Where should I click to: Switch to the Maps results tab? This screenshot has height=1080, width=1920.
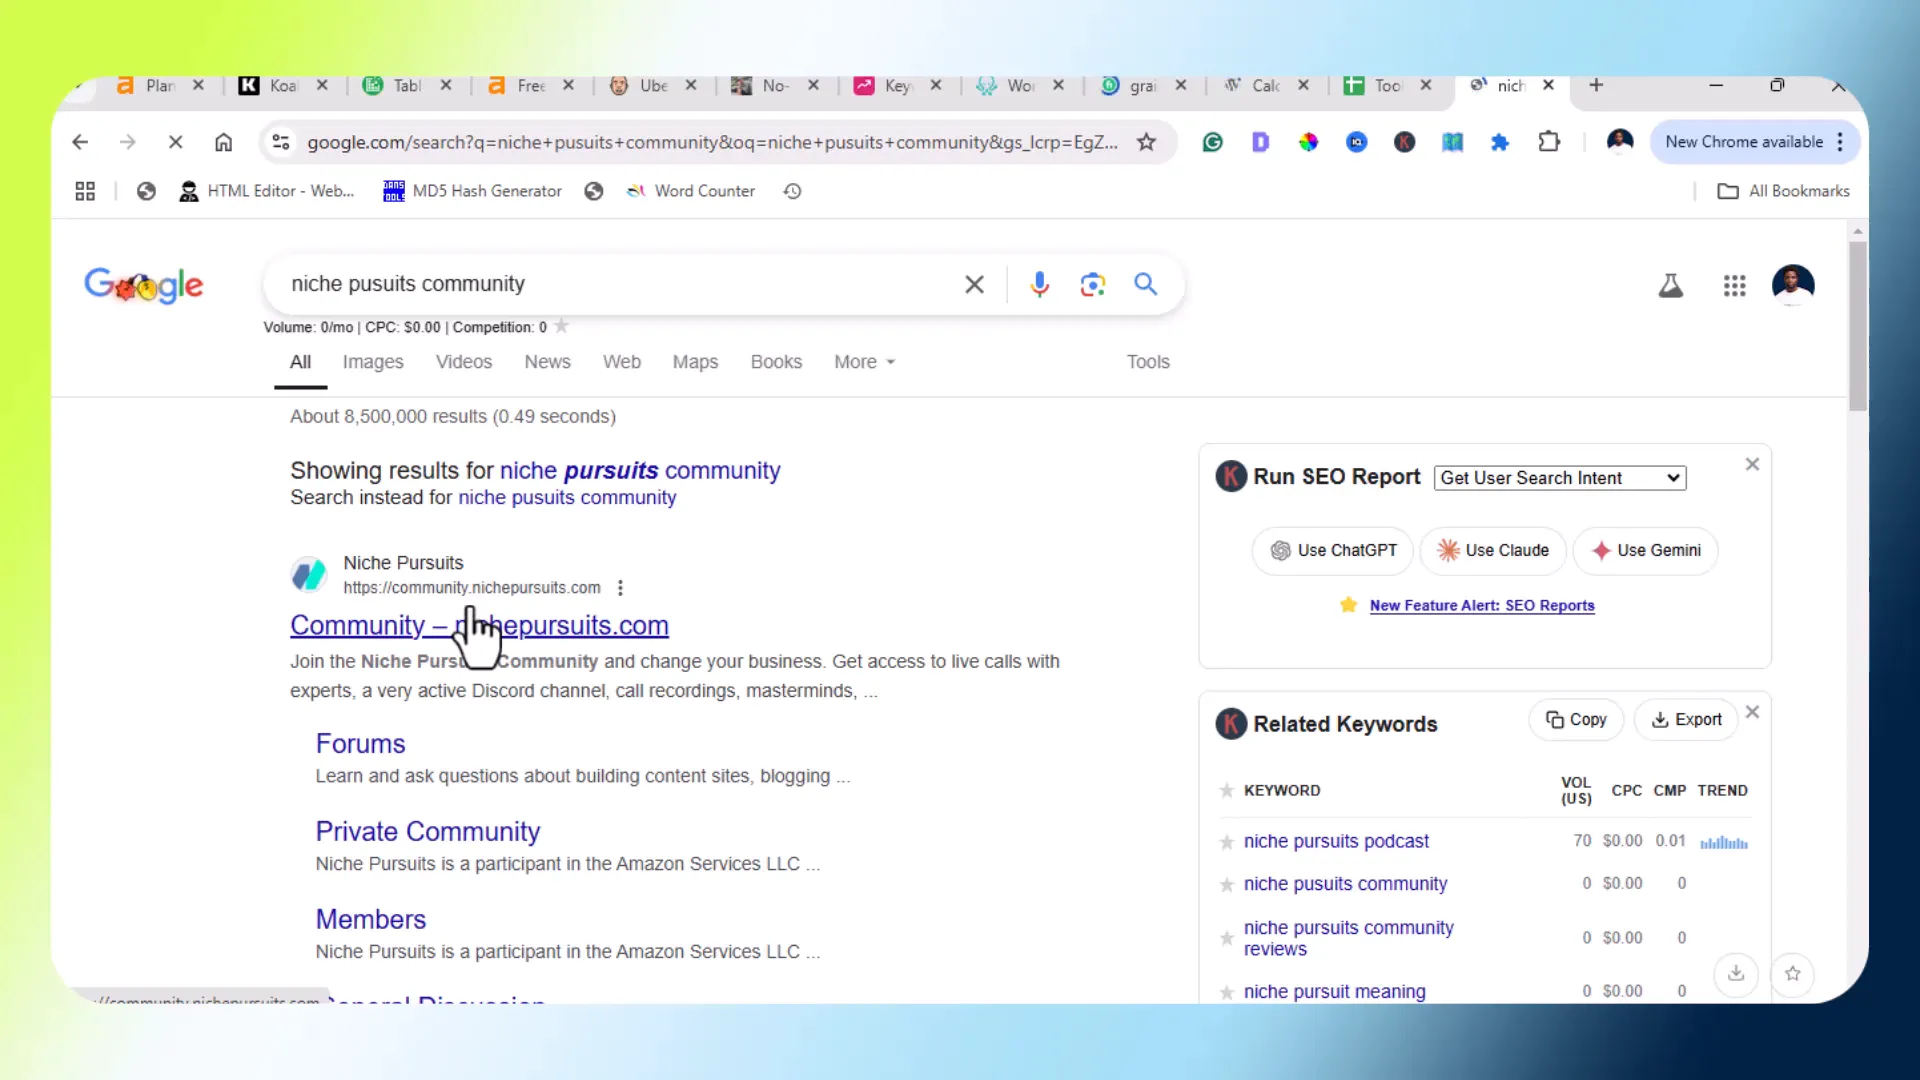(x=695, y=362)
